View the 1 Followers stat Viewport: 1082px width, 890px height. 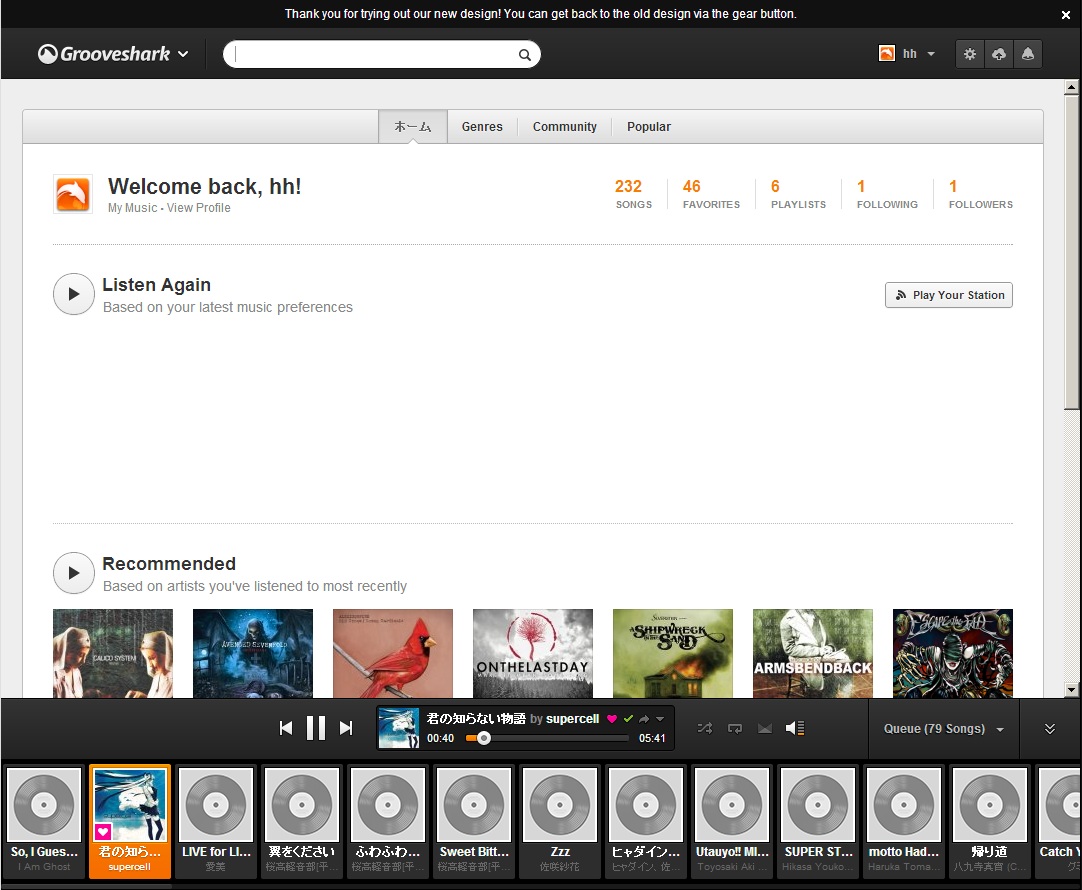pos(980,194)
